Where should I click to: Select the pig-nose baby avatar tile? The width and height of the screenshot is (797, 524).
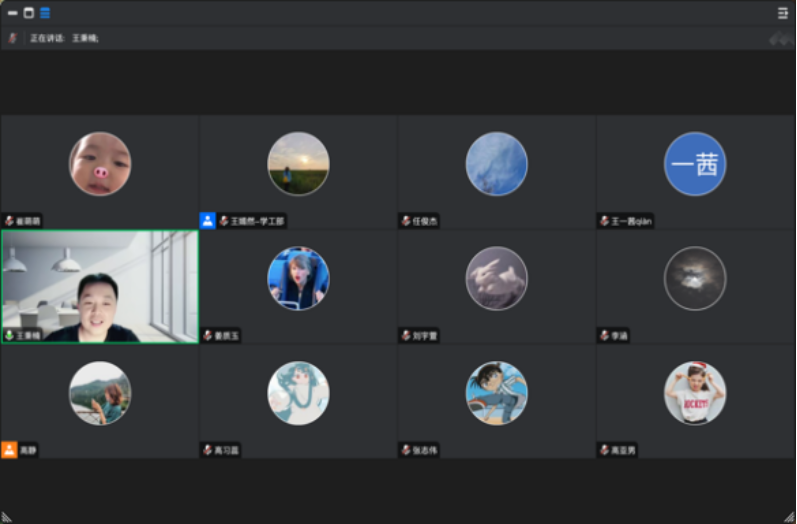click(100, 164)
